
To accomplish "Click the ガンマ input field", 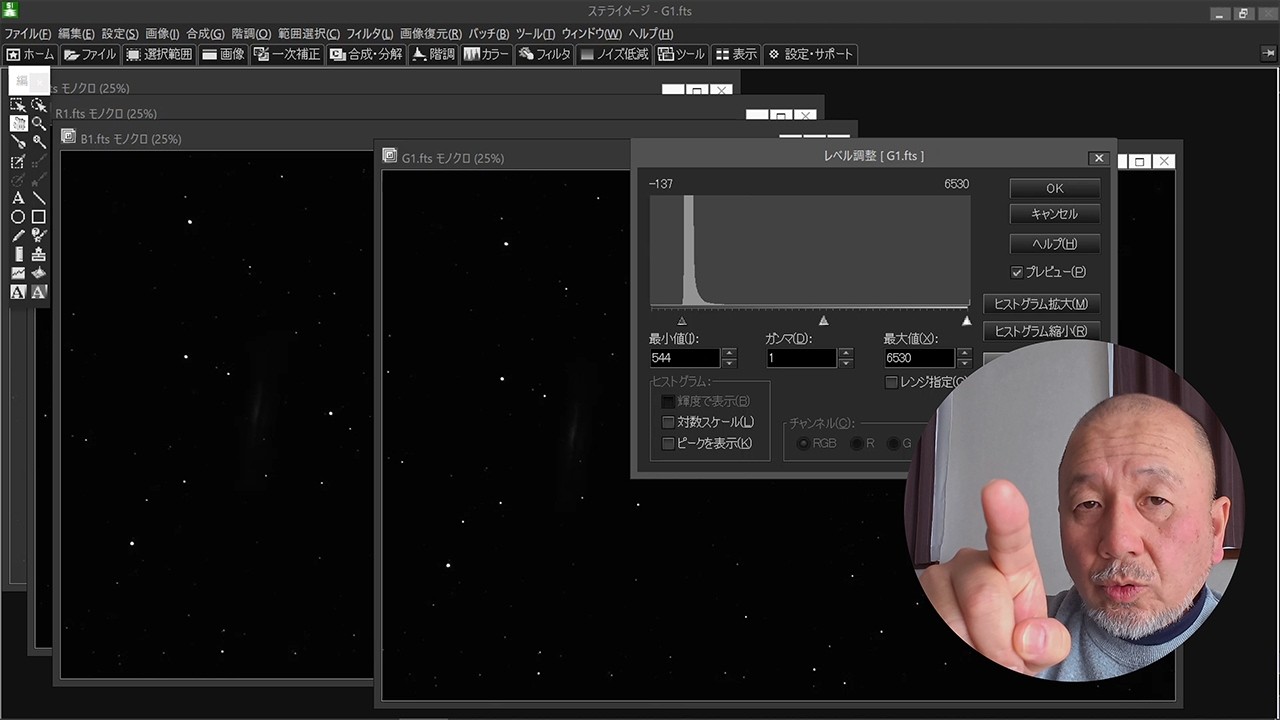I will tap(801, 358).
